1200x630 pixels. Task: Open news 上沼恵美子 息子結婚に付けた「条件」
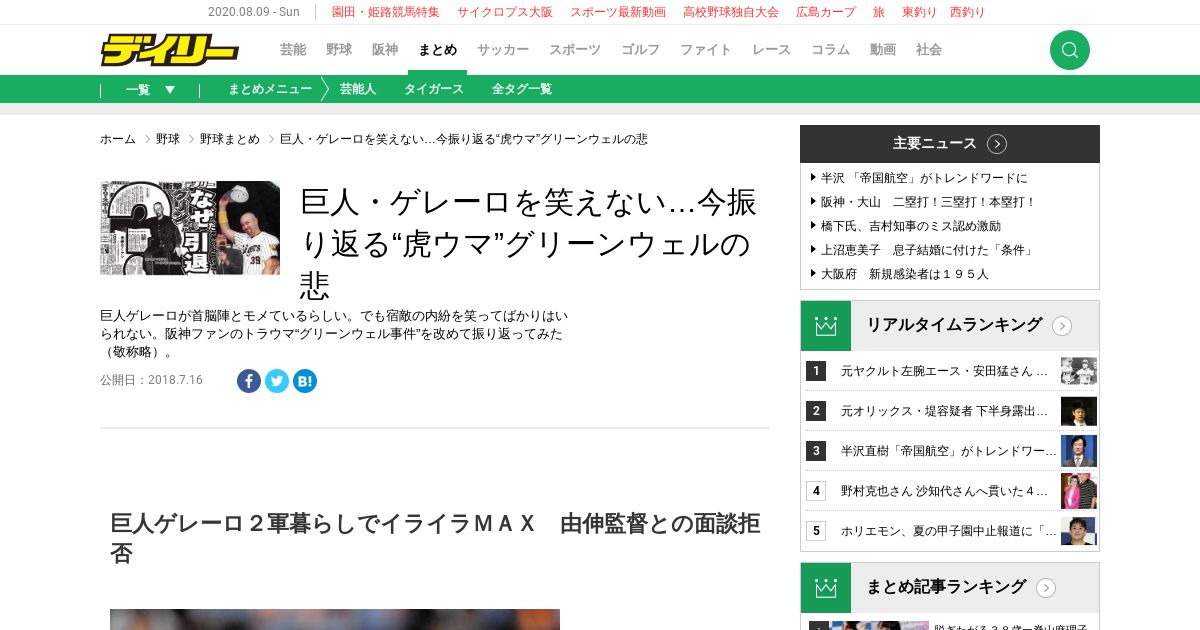coord(927,250)
